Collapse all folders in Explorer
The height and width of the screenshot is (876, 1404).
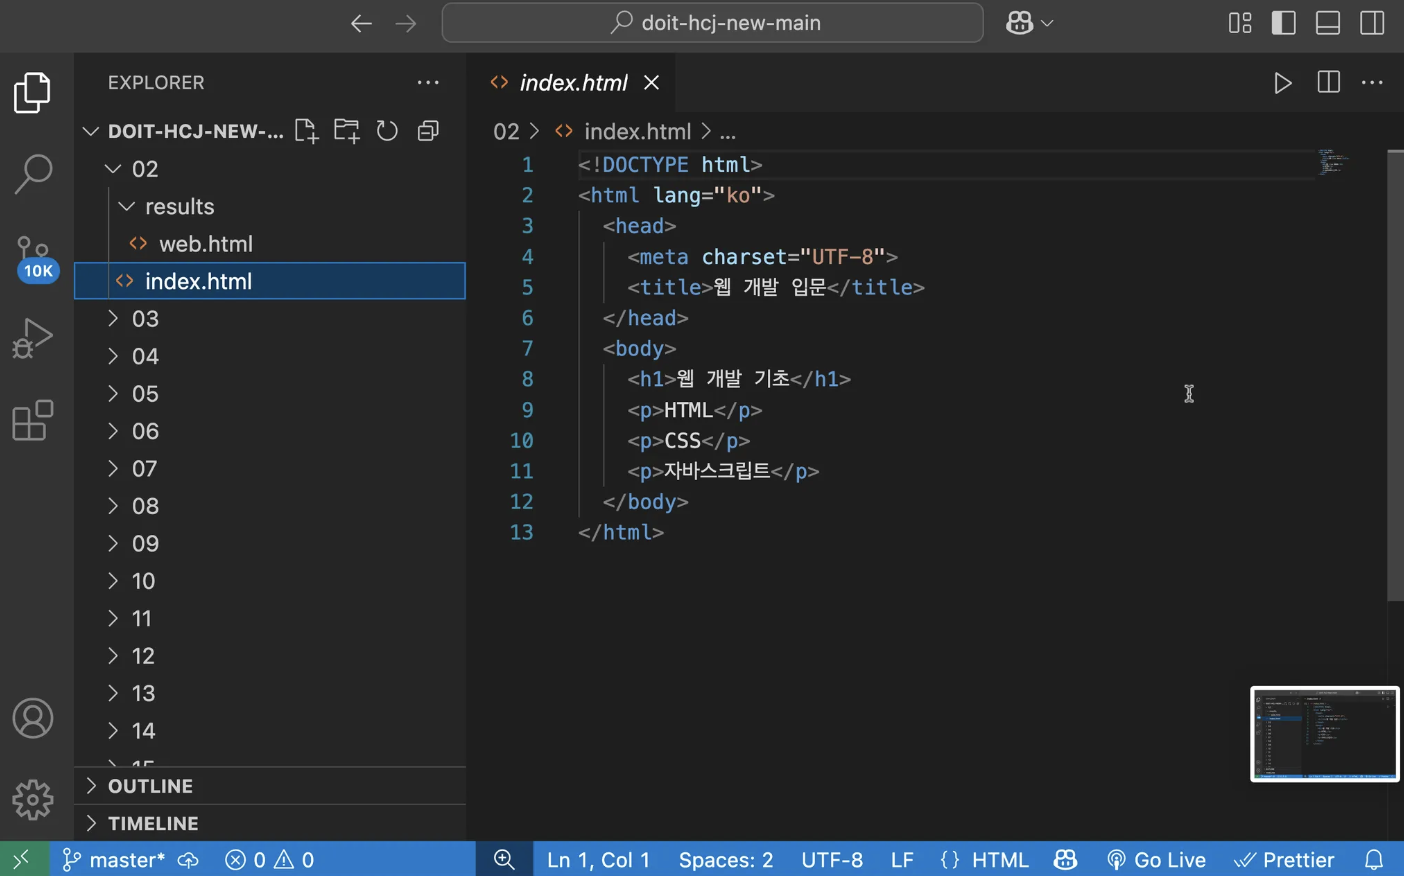tap(428, 131)
